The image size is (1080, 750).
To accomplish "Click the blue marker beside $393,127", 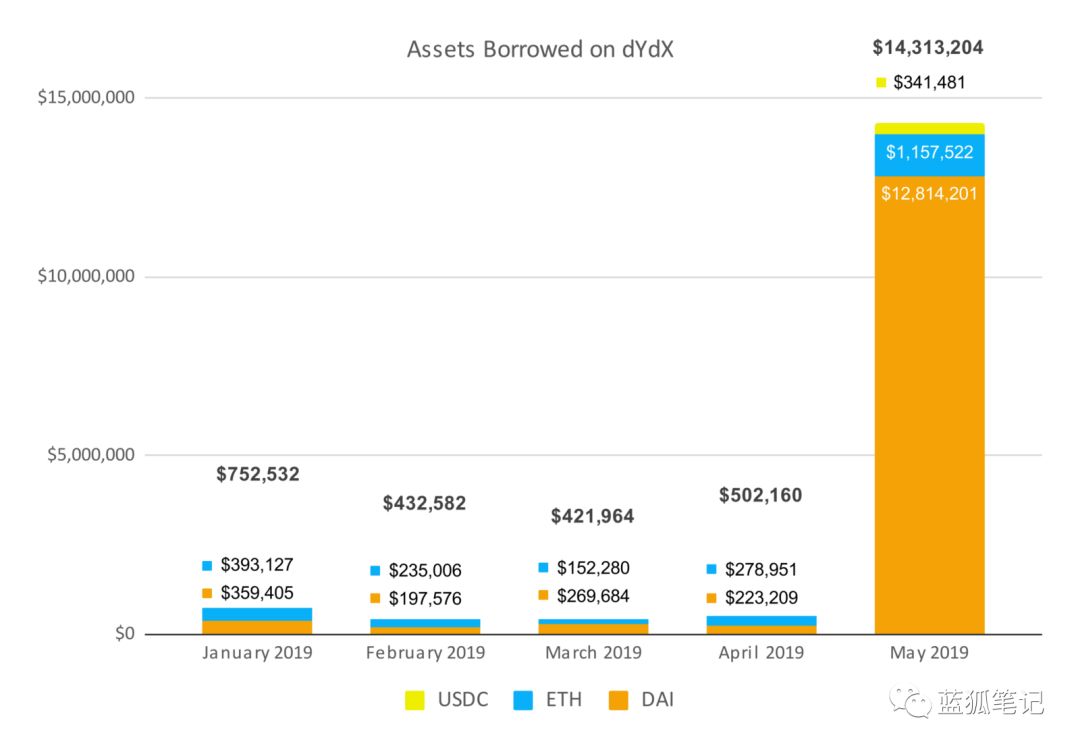I will [207, 565].
